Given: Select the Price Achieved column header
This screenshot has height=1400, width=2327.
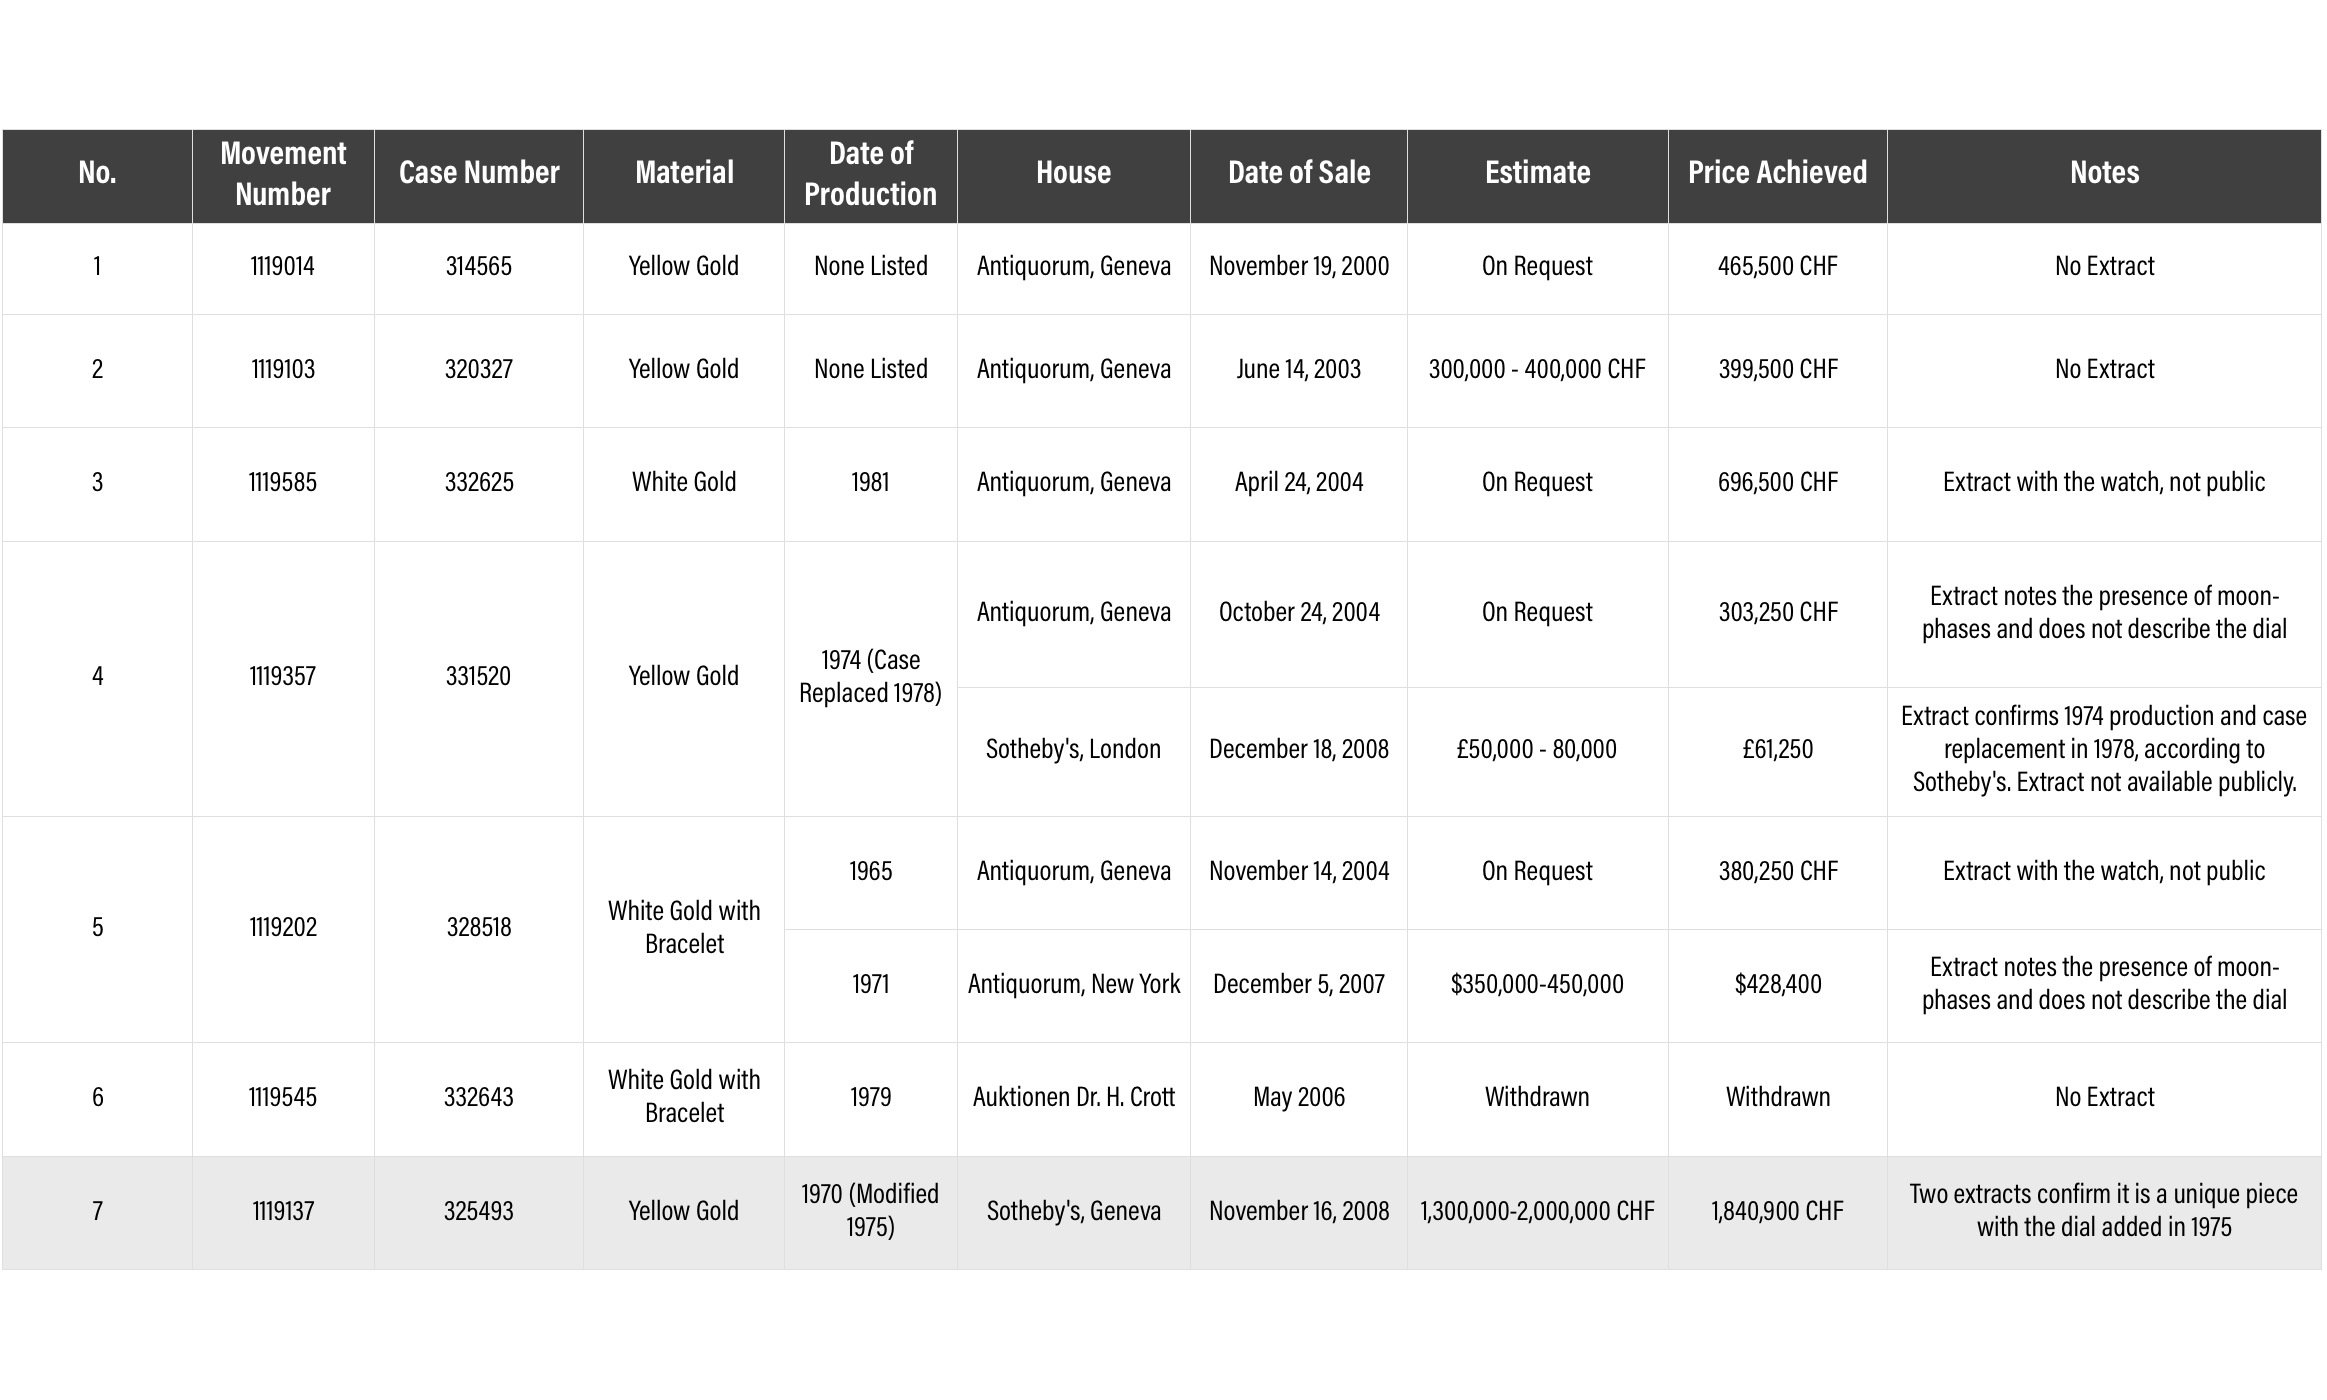Looking at the screenshot, I should pyautogui.click(x=1777, y=173).
